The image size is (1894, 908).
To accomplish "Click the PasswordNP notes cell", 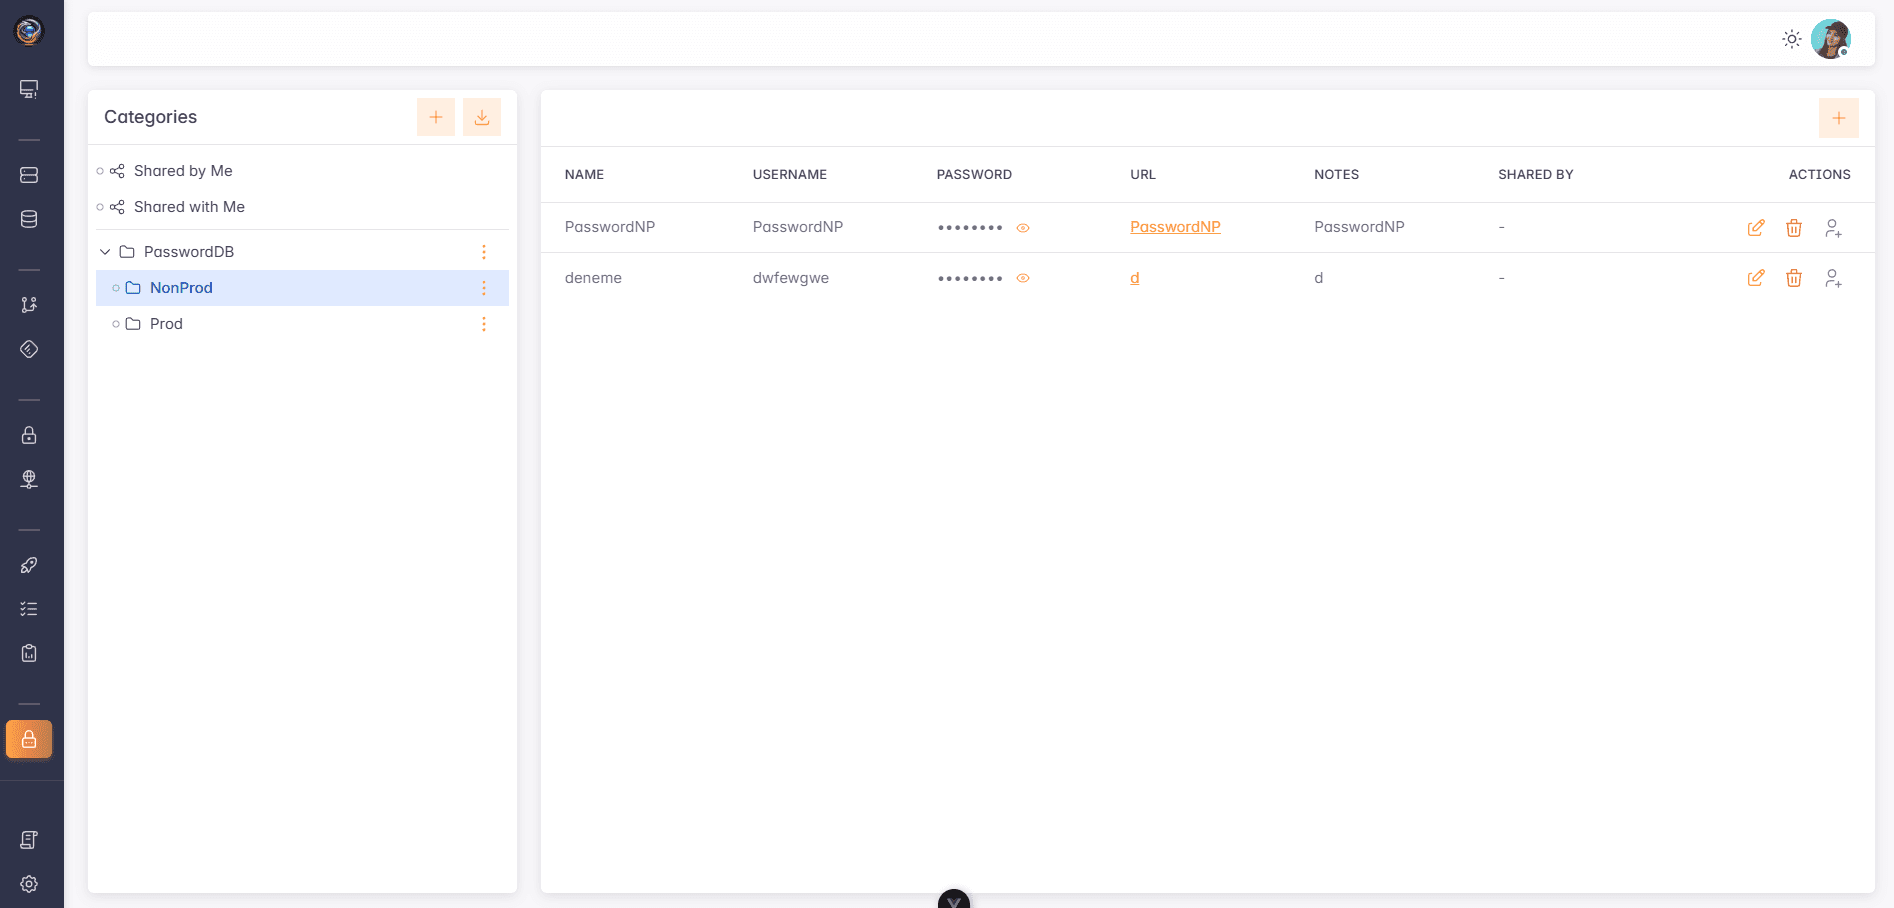I will [1359, 227].
